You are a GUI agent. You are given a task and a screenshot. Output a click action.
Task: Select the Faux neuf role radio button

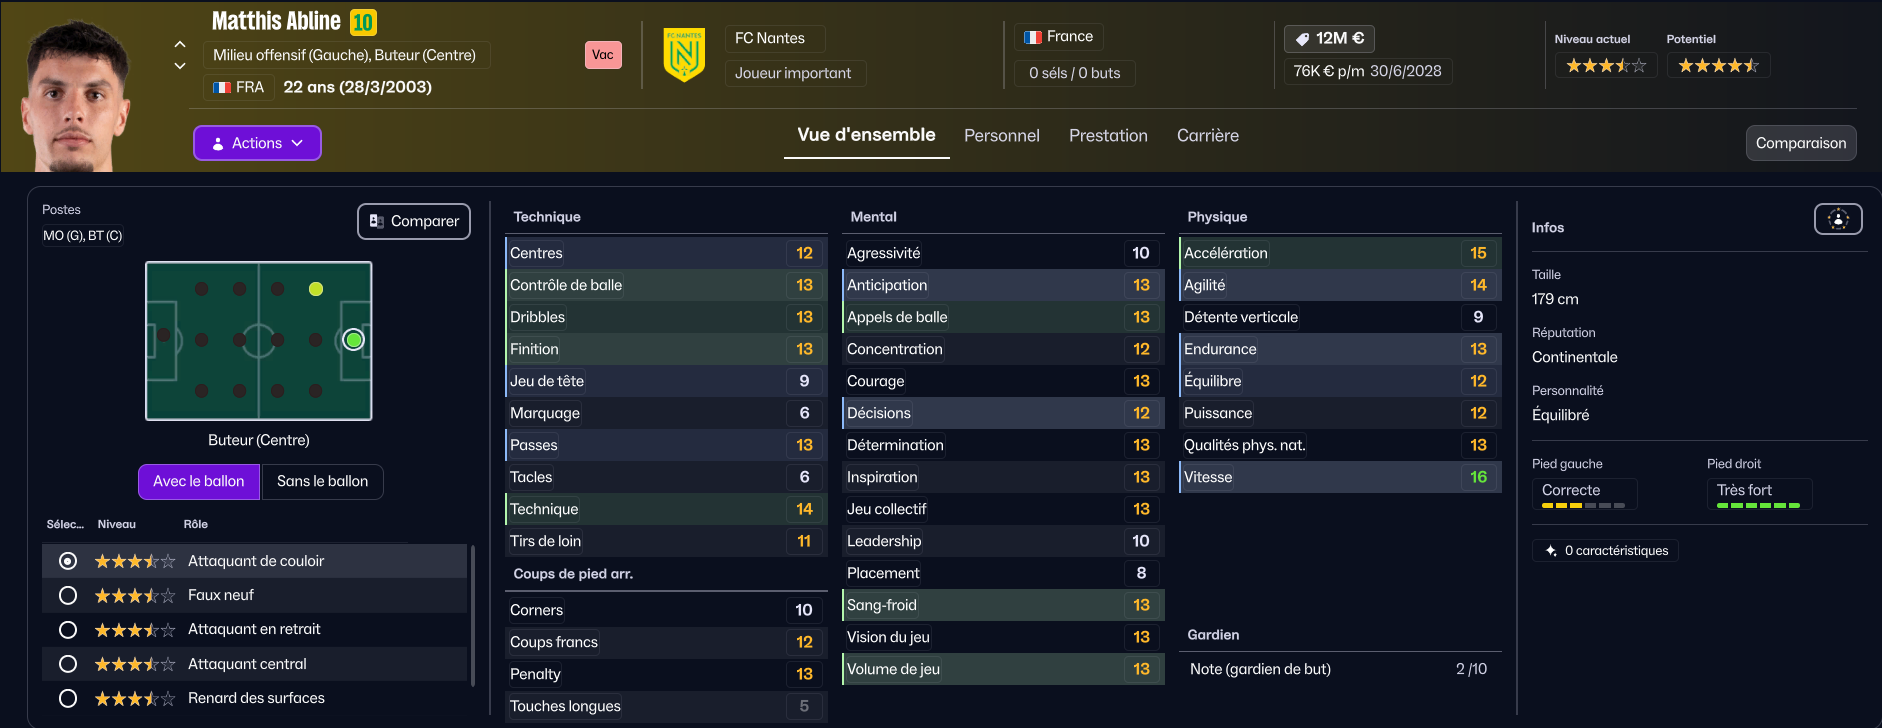point(68,596)
